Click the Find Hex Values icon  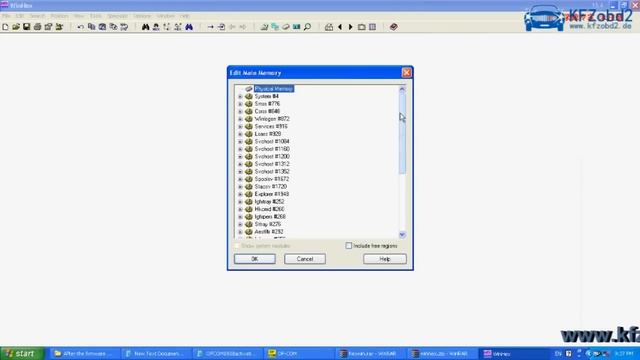point(156,27)
